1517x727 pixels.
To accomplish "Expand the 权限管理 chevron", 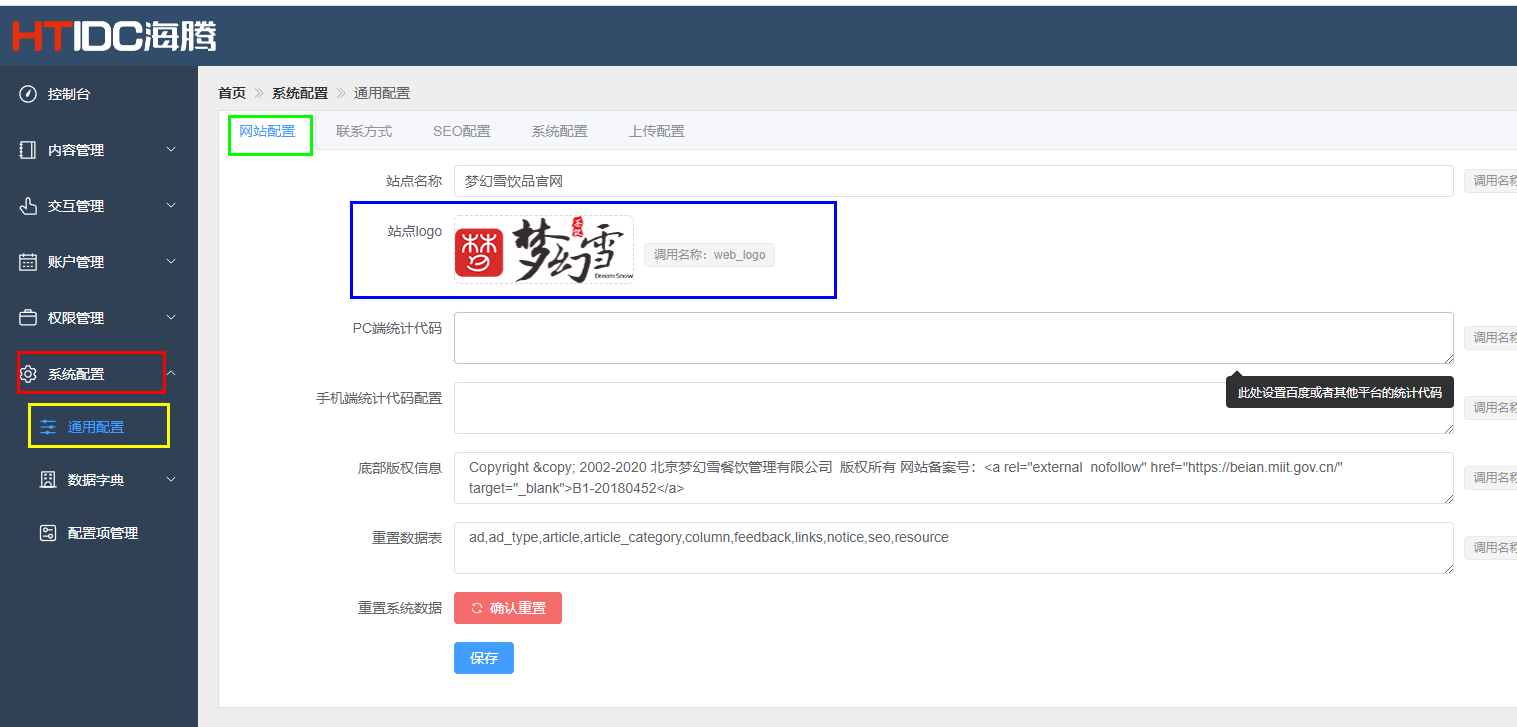I will (x=171, y=318).
